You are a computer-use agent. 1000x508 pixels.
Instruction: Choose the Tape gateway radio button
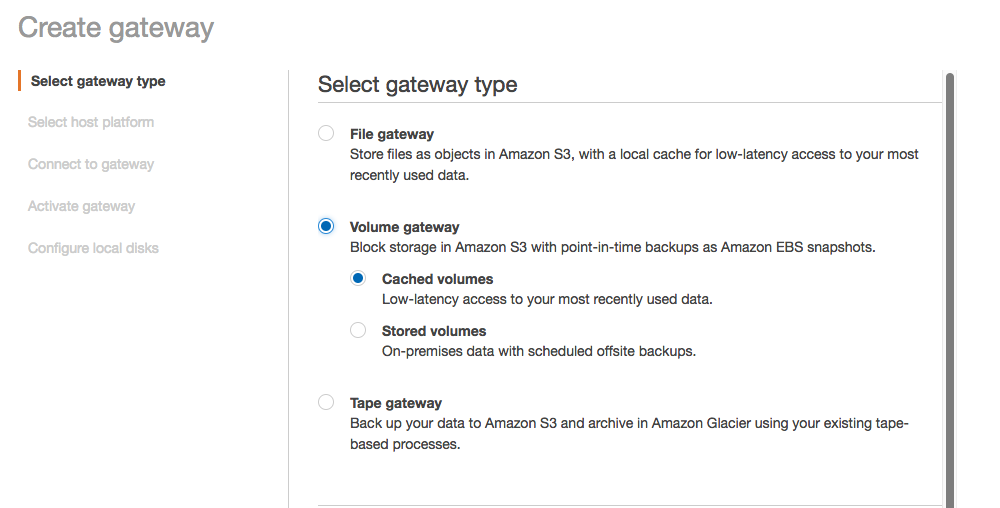pyautogui.click(x=326, y=402)
